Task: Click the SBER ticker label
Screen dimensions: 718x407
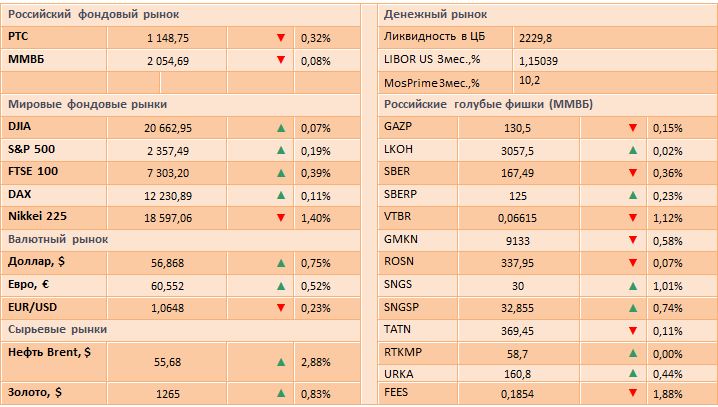Action: pyautogui.click(x=397, y=172)
